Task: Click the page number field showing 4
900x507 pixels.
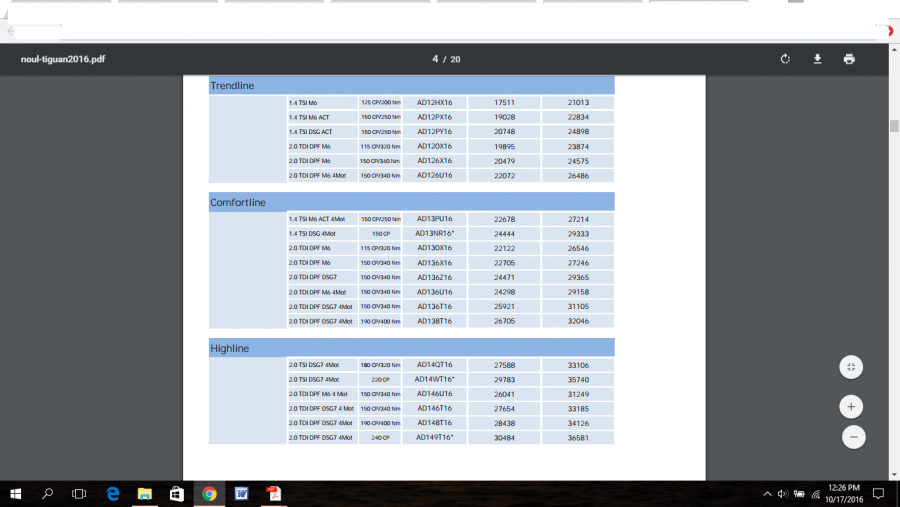Action: point(436,59)
